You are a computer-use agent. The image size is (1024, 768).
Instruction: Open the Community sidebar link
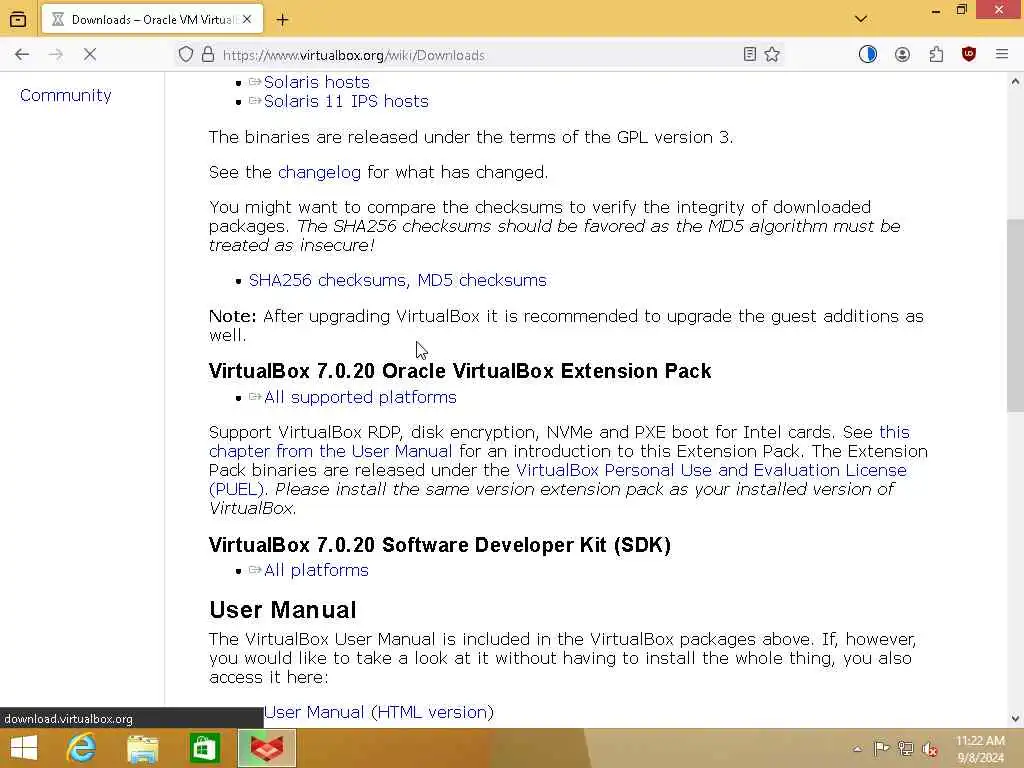click(x=66, y=95)
